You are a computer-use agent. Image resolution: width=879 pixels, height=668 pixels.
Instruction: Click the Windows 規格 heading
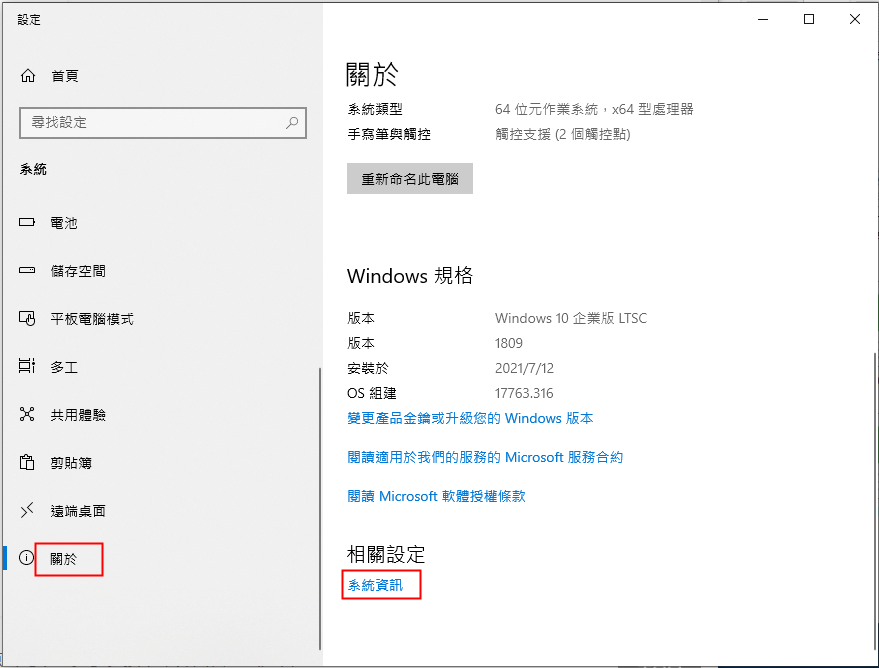410,276
